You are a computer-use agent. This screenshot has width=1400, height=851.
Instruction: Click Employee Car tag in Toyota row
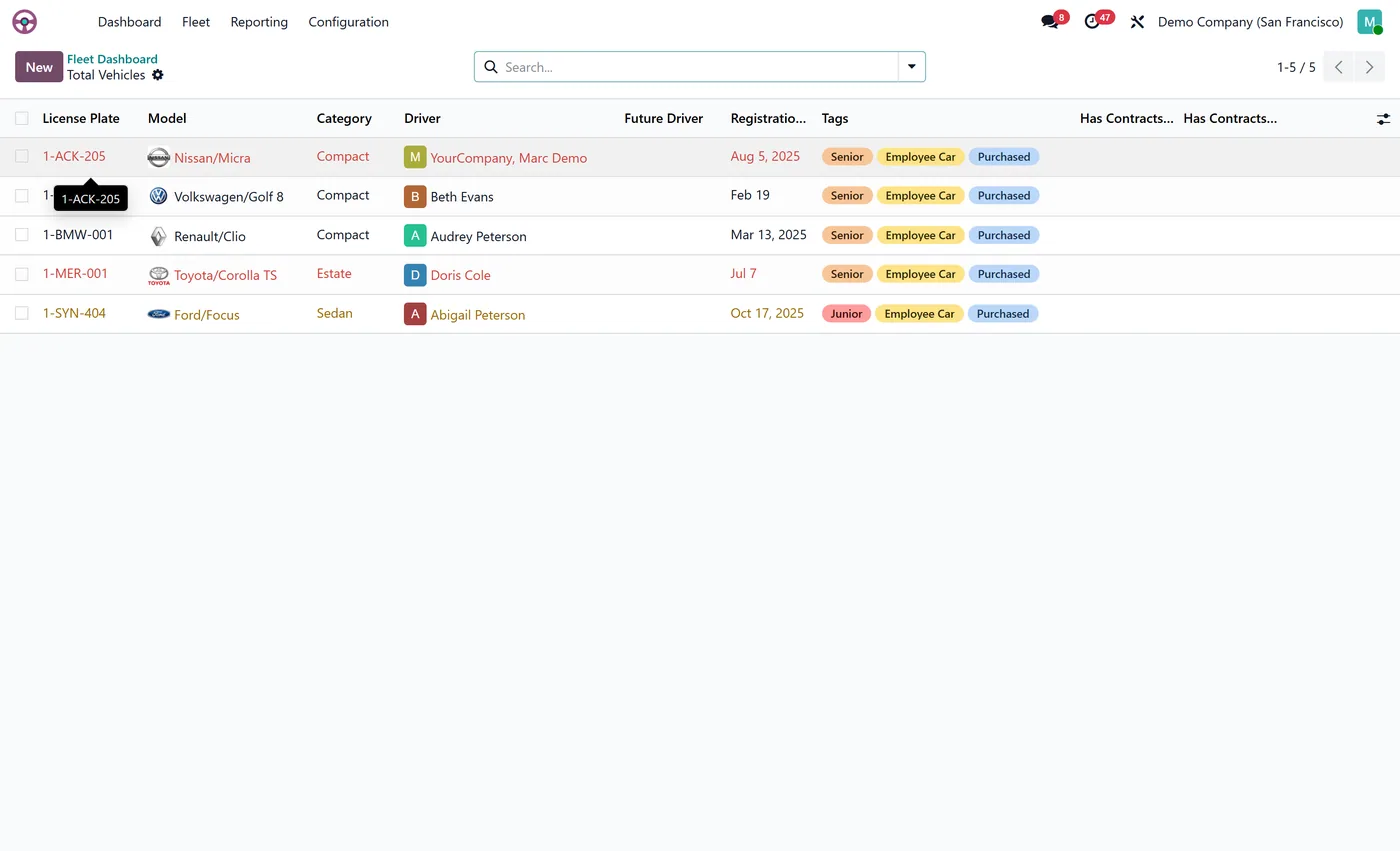pos(920,274)
